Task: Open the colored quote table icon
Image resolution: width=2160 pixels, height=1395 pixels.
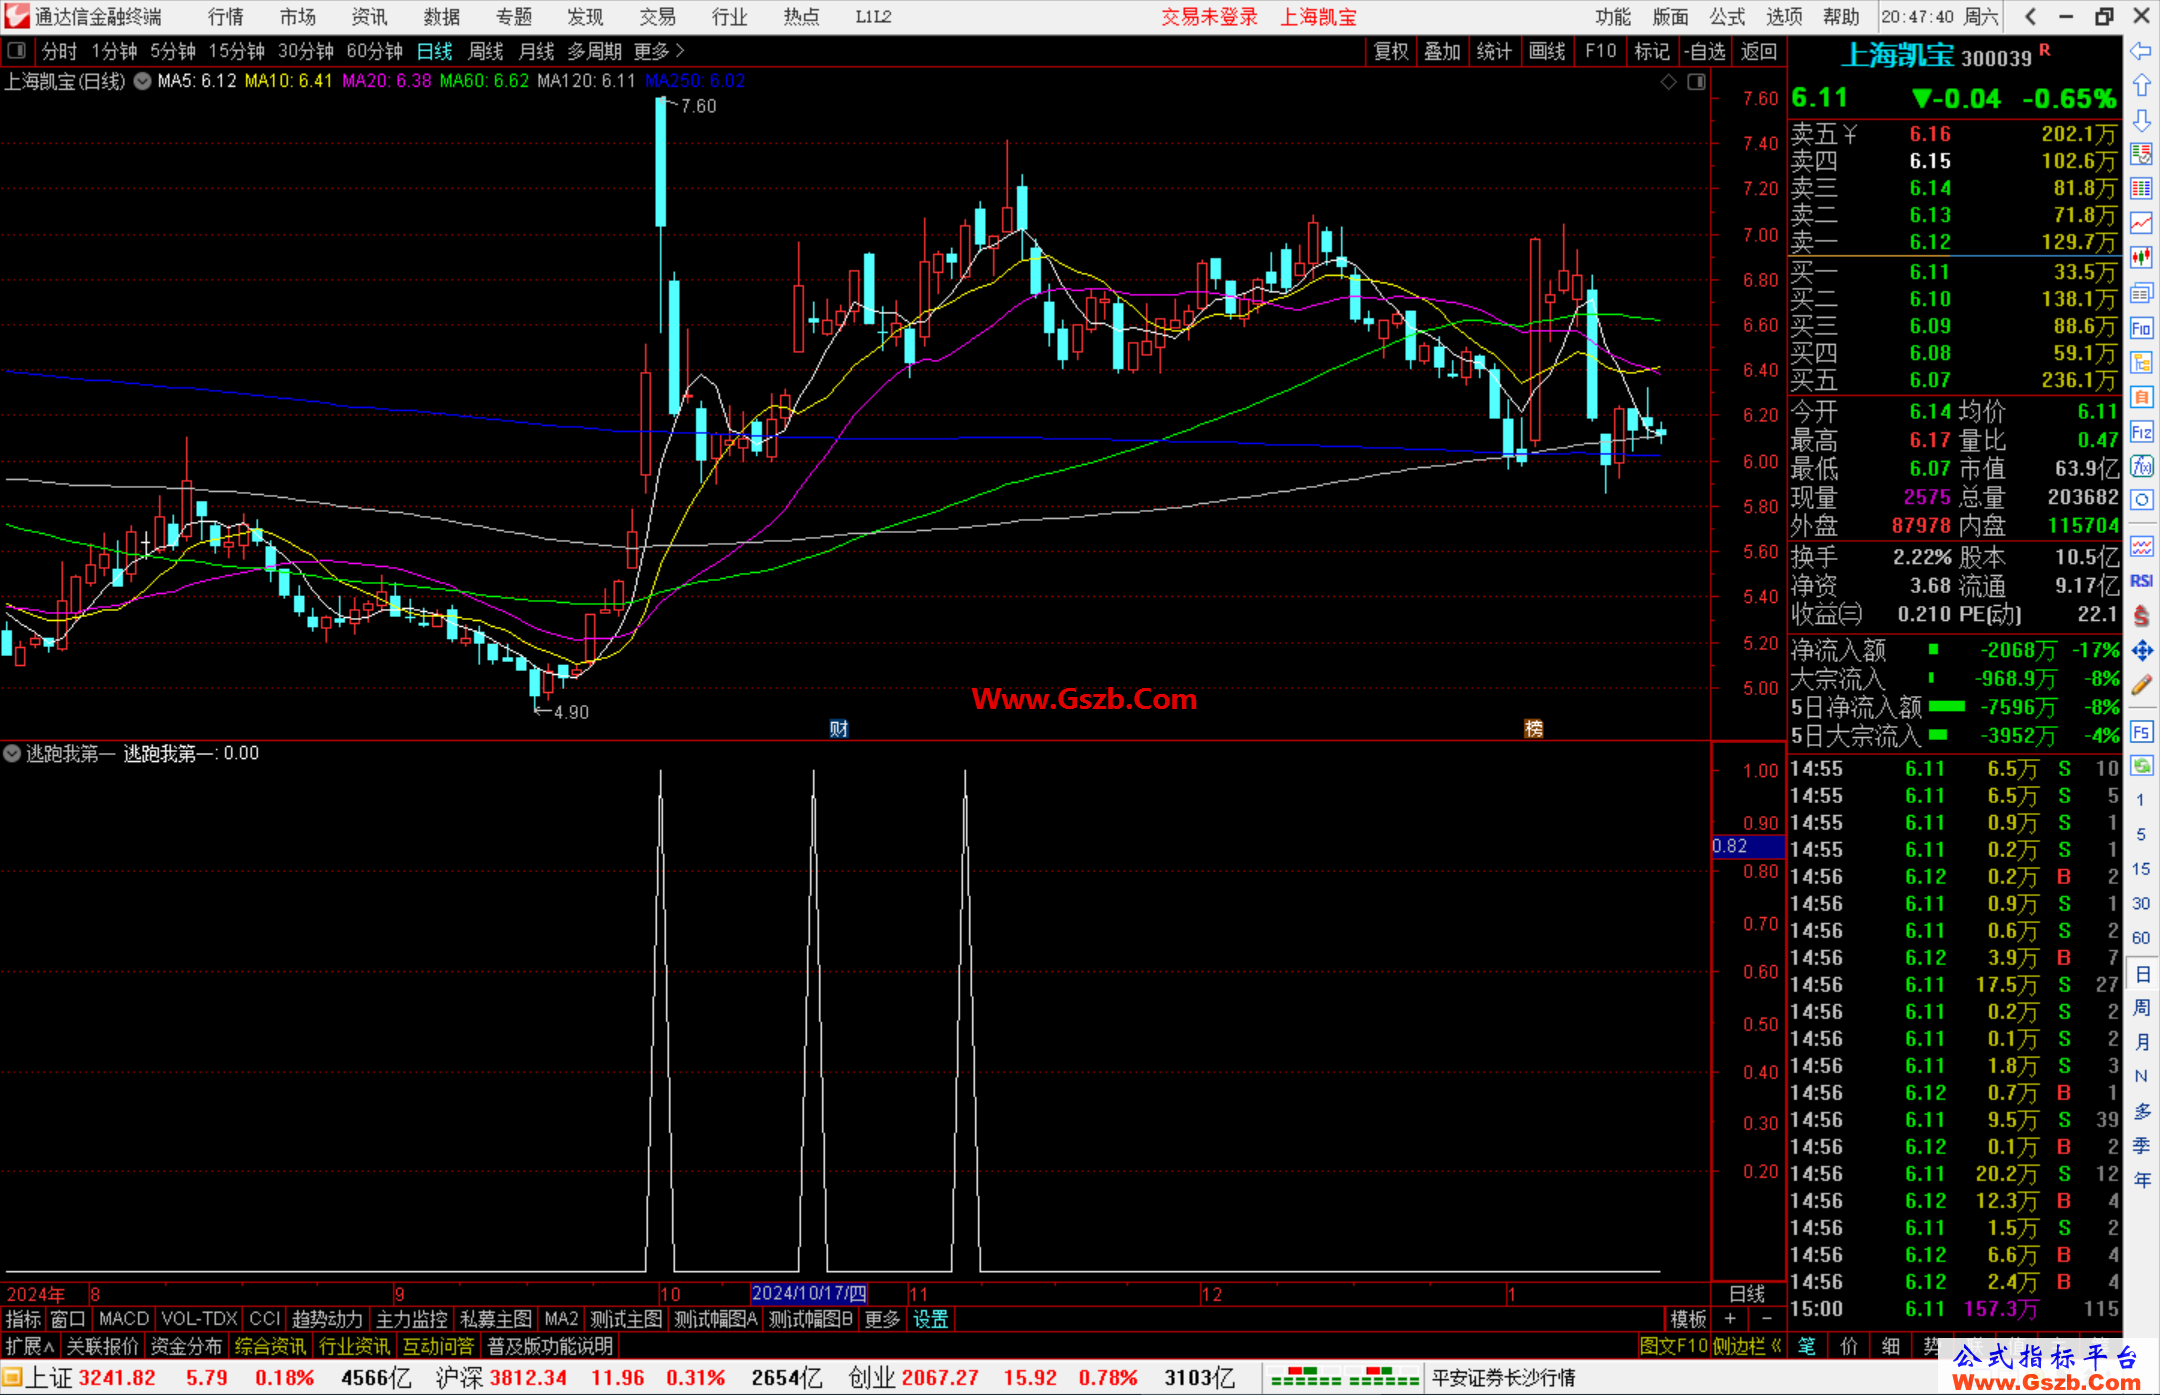Action: (2141, 189)
